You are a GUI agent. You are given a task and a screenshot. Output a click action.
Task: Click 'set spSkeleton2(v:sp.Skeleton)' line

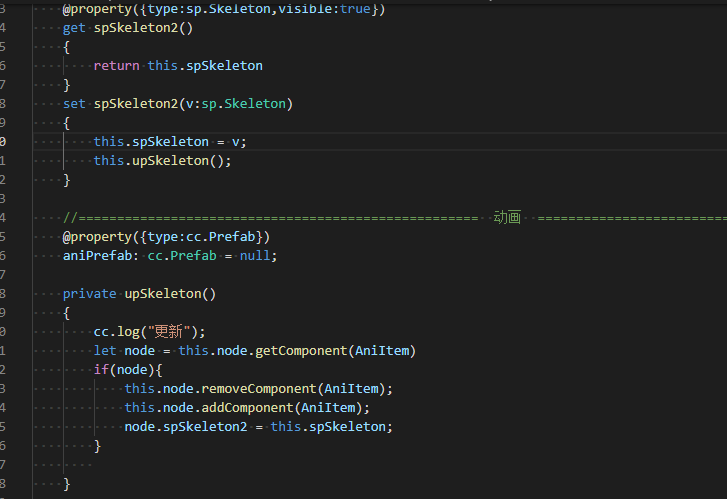point(178,104)
